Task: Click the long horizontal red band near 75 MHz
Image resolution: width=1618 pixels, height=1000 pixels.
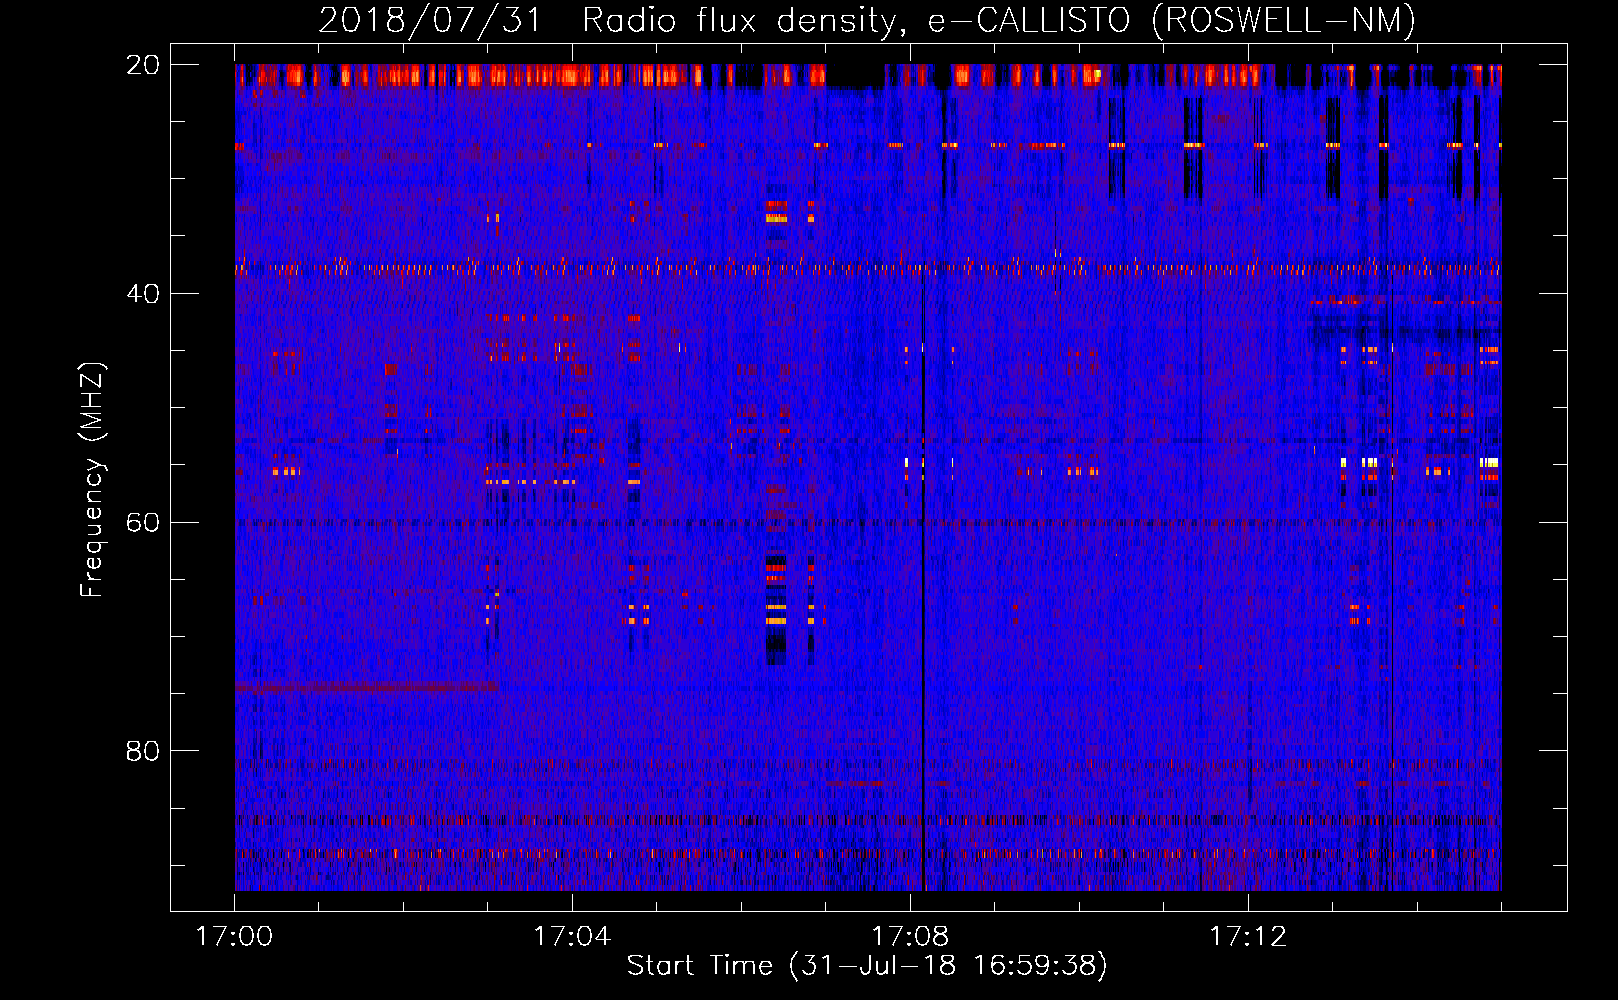Action: [x=367, y=687]
